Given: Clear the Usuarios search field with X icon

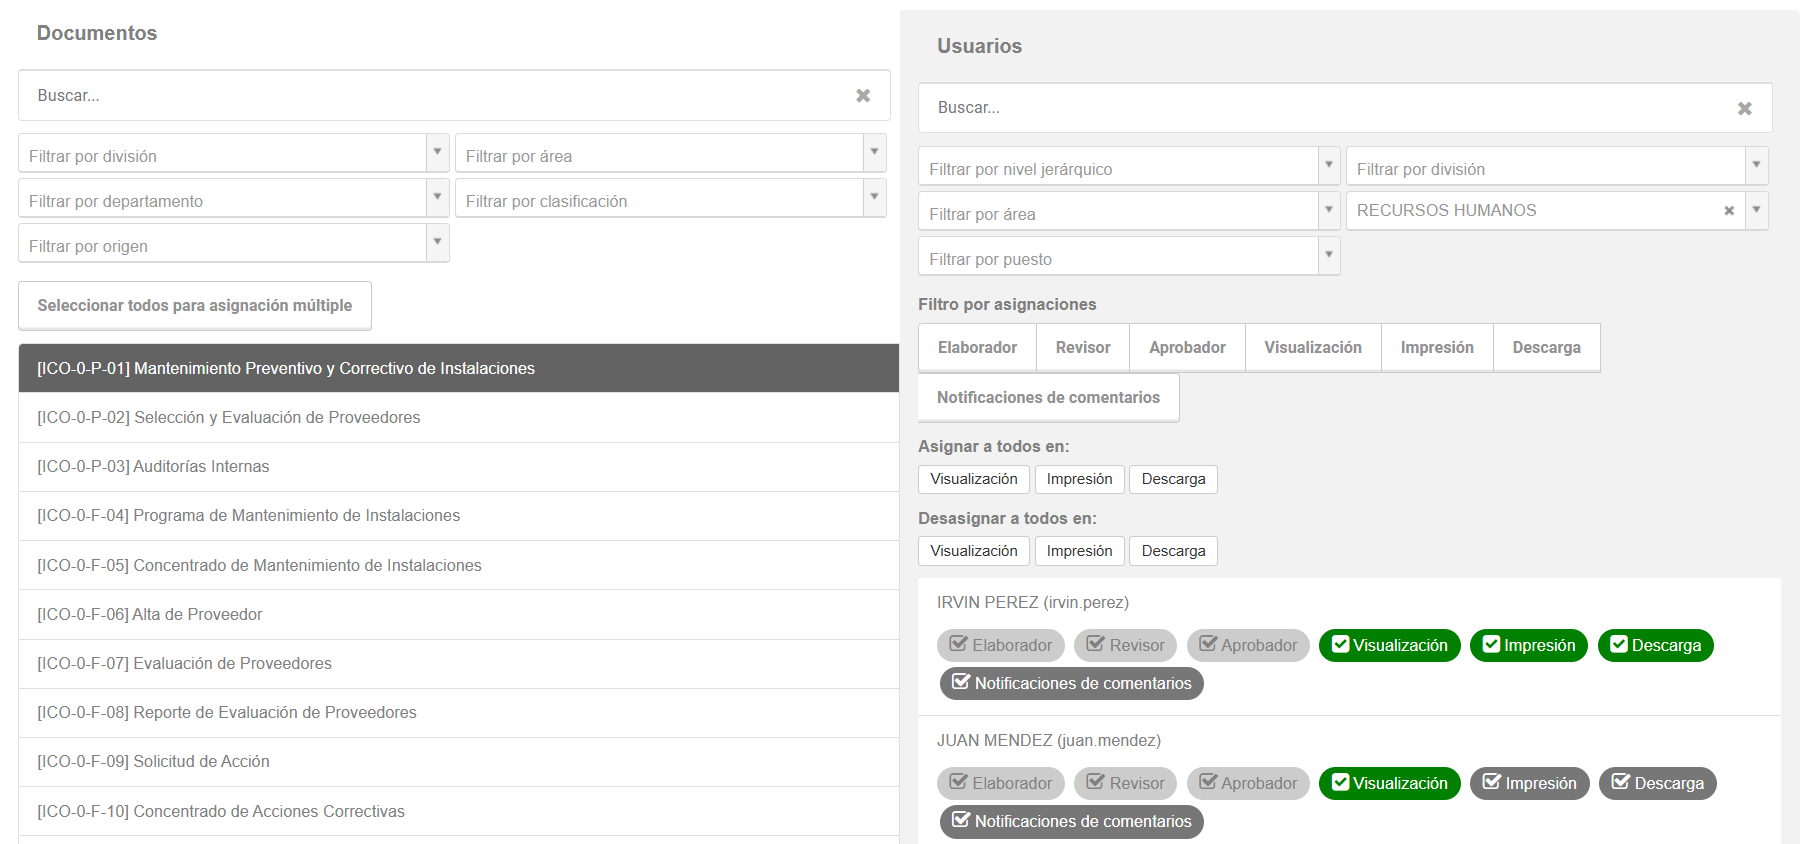Looking at the screenshot, I should 1744,108.
